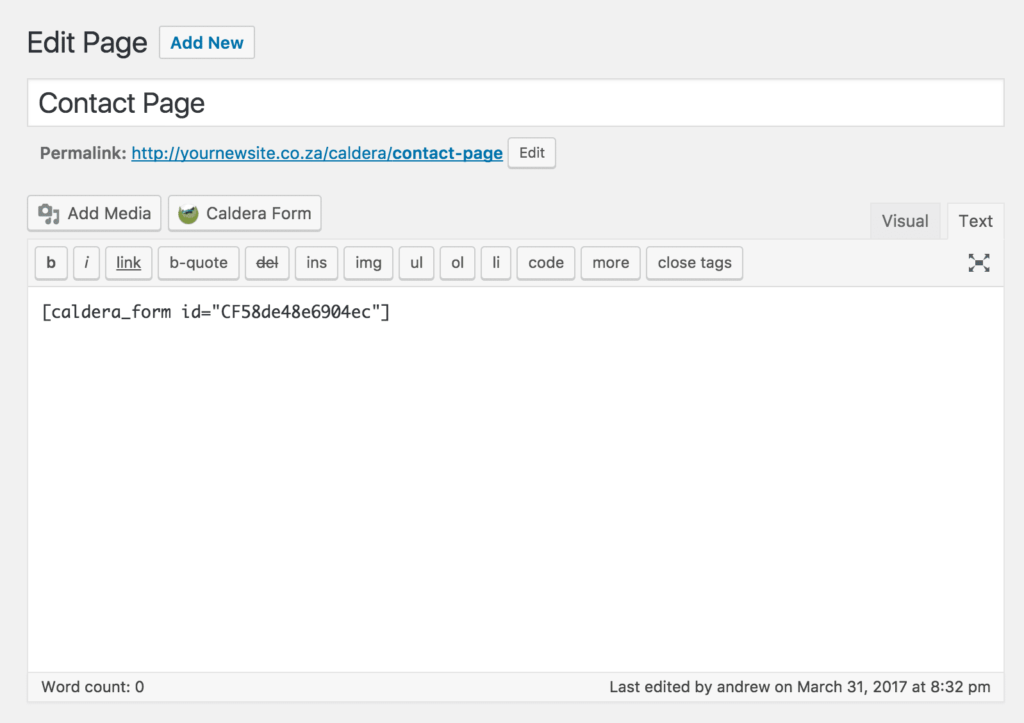
Task: Click into the caldera_form shortcode text
Action: (x=216, y=312)
